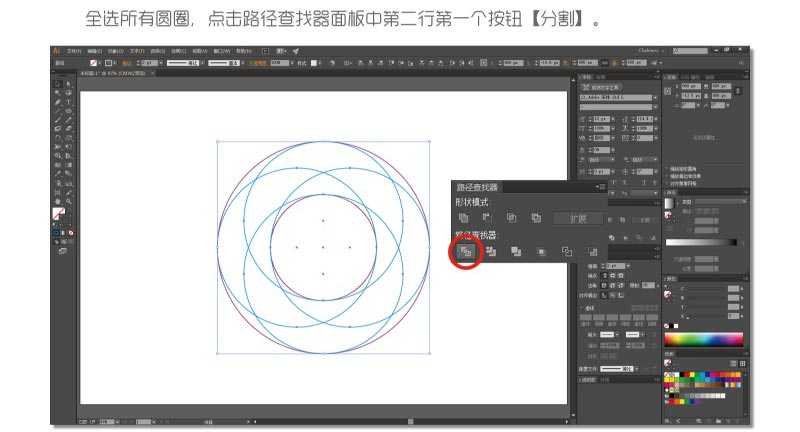Screen dimensions: 800x432
Task: Click the Exclude shape mode icon
Action: pyautogui.click(x=536, y=218)
